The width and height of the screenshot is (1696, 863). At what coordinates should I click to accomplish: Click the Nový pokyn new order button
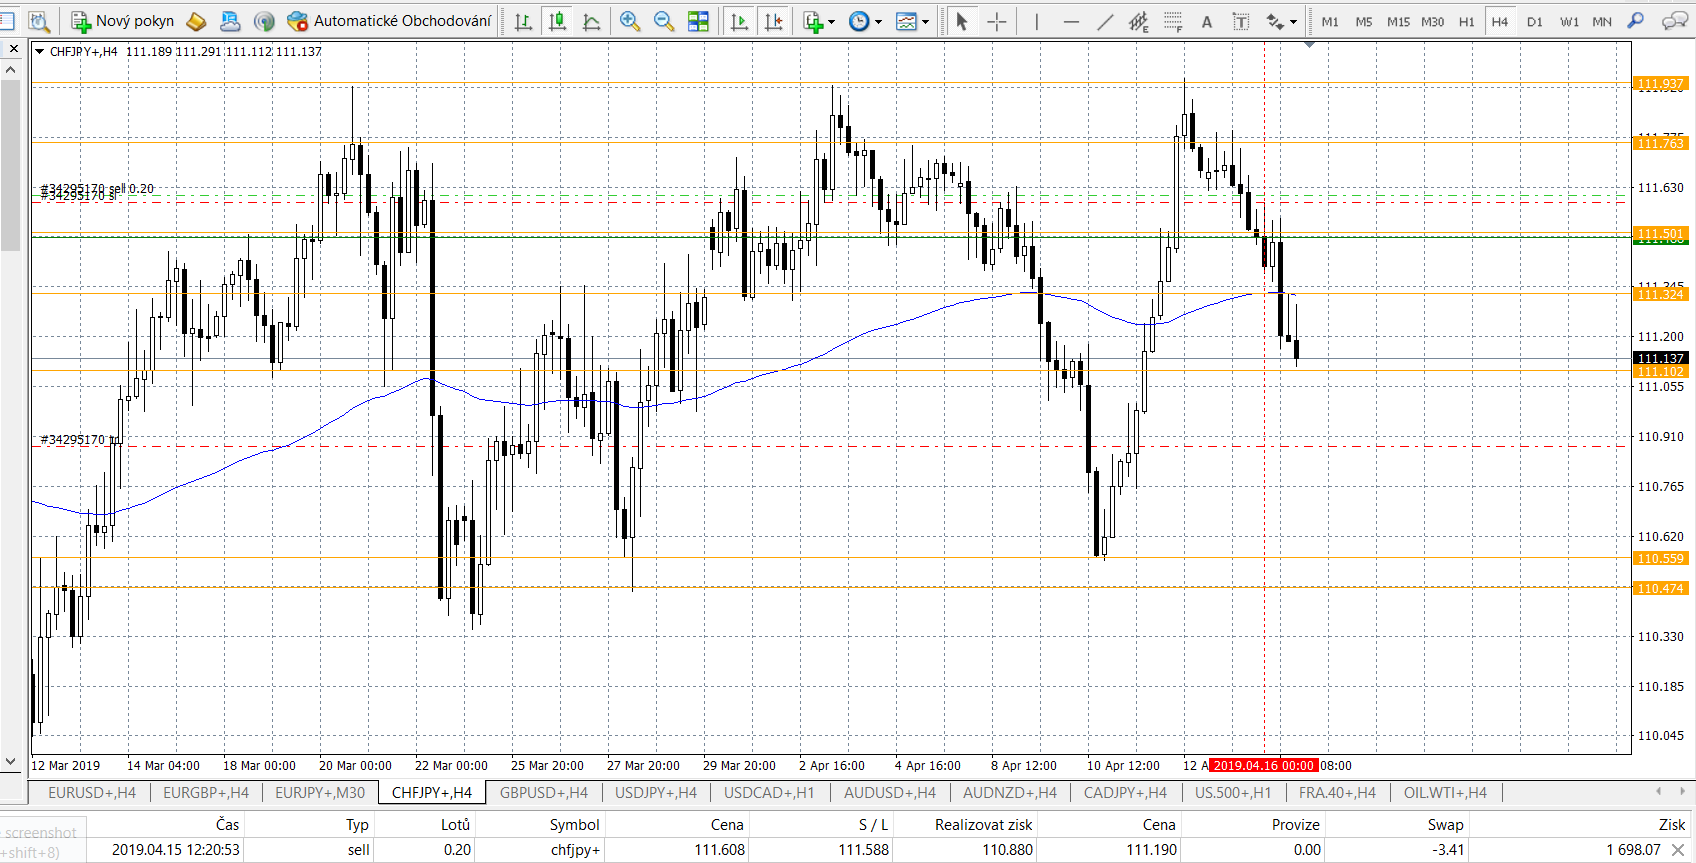[122, 21]
